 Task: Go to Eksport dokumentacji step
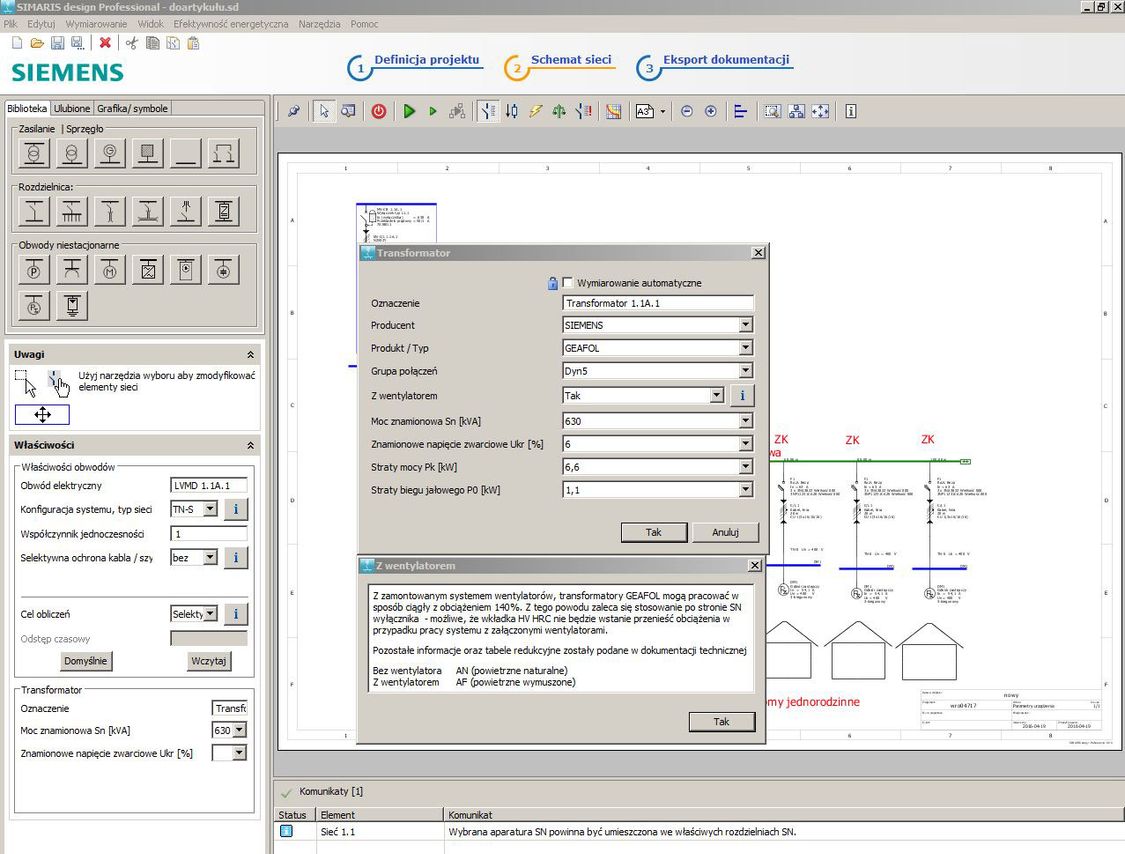[x=726, y=60]
